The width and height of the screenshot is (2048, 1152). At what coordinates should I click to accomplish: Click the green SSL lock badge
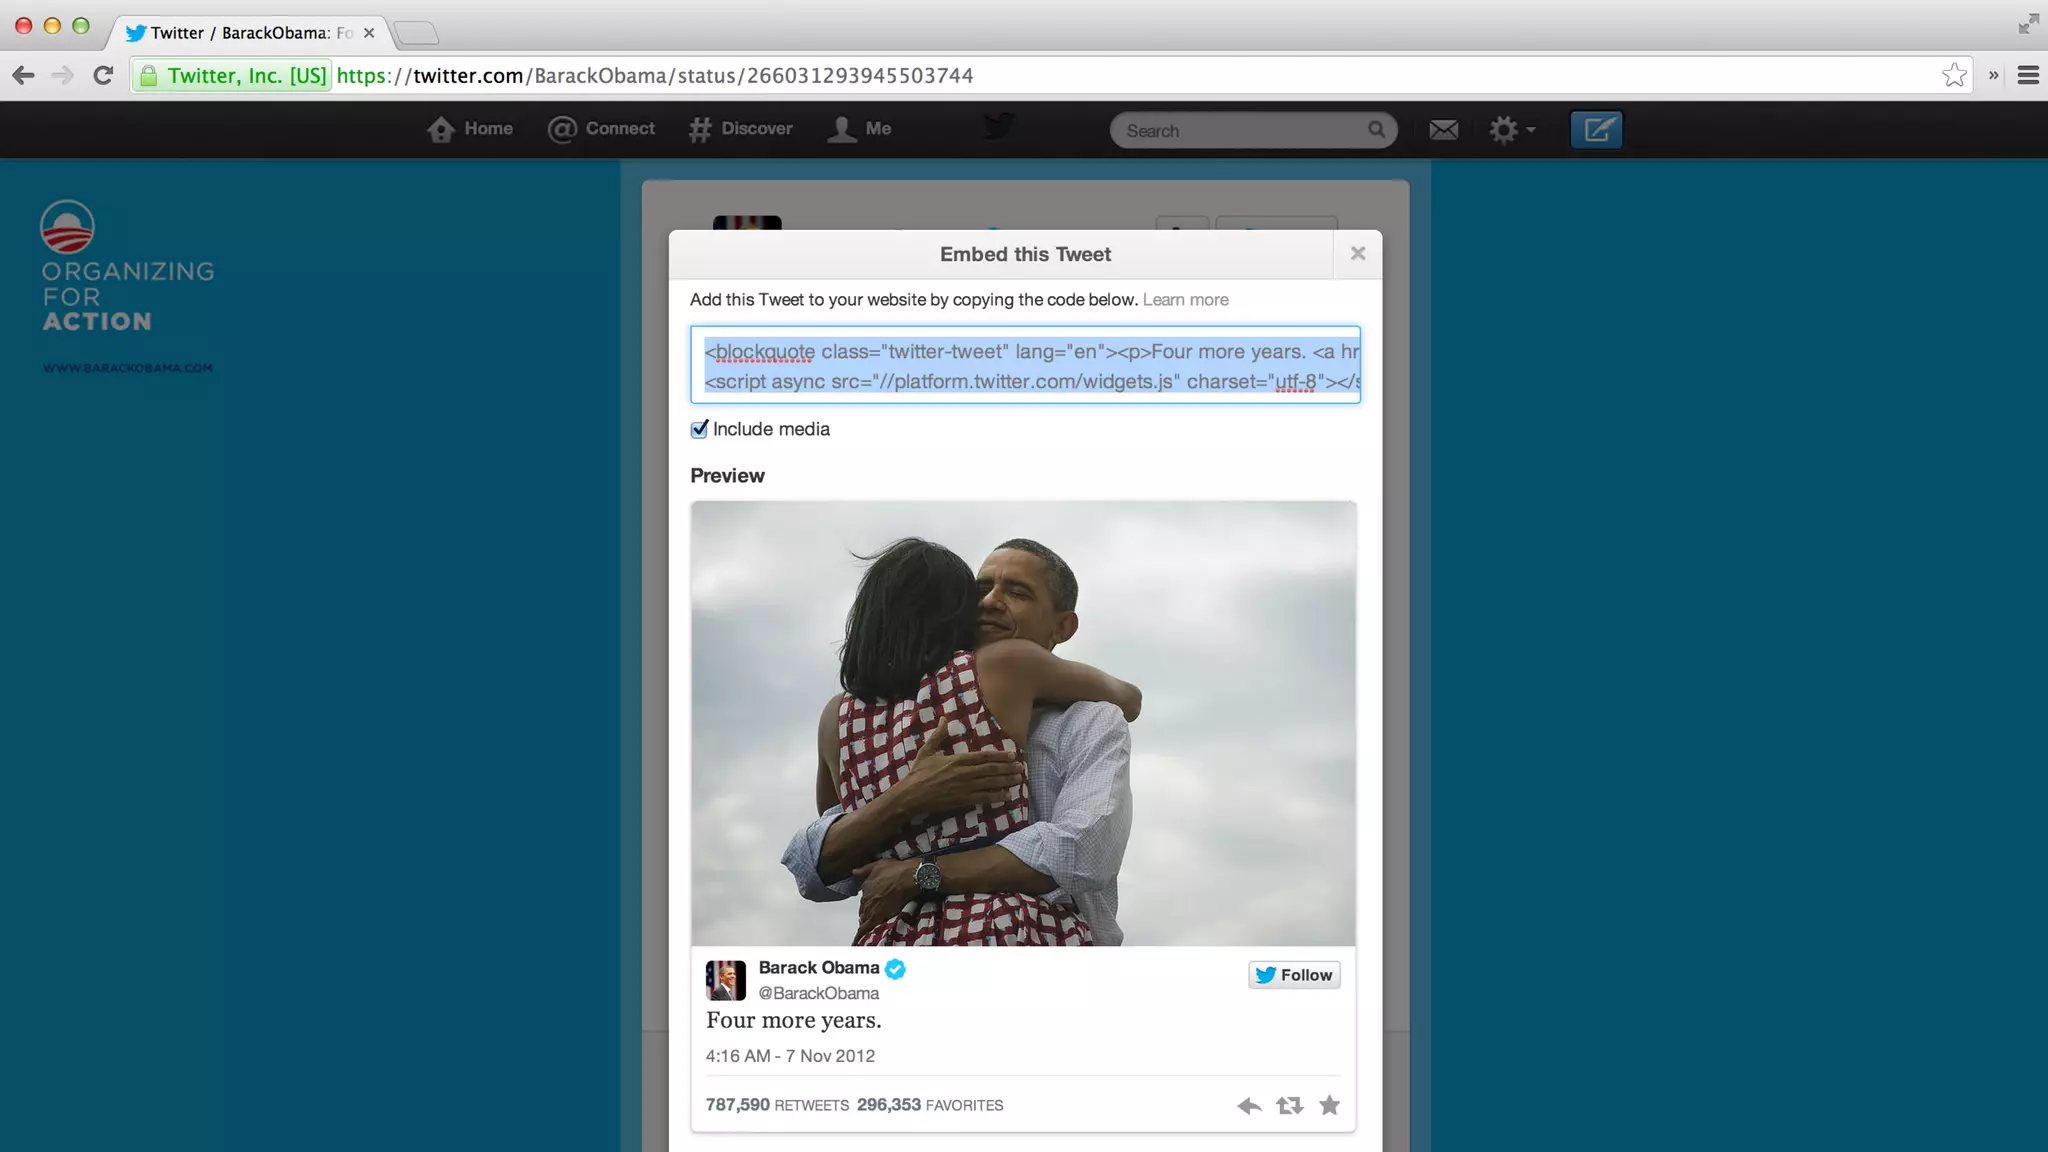tap(233, 76)
